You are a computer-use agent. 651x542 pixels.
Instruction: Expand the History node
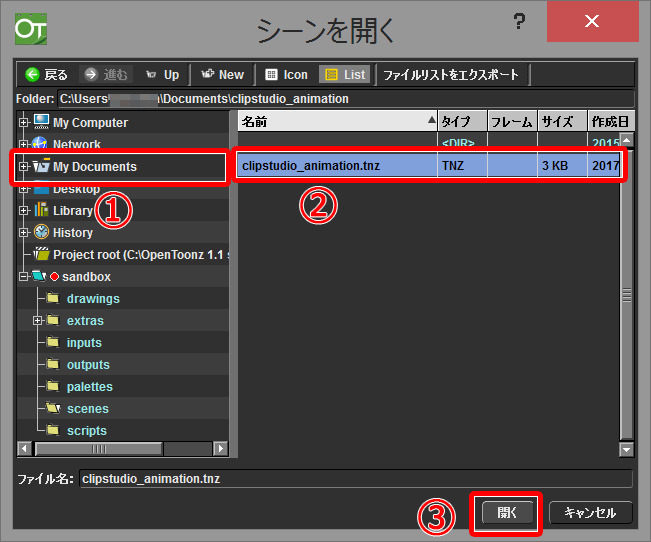pos(24,233)
